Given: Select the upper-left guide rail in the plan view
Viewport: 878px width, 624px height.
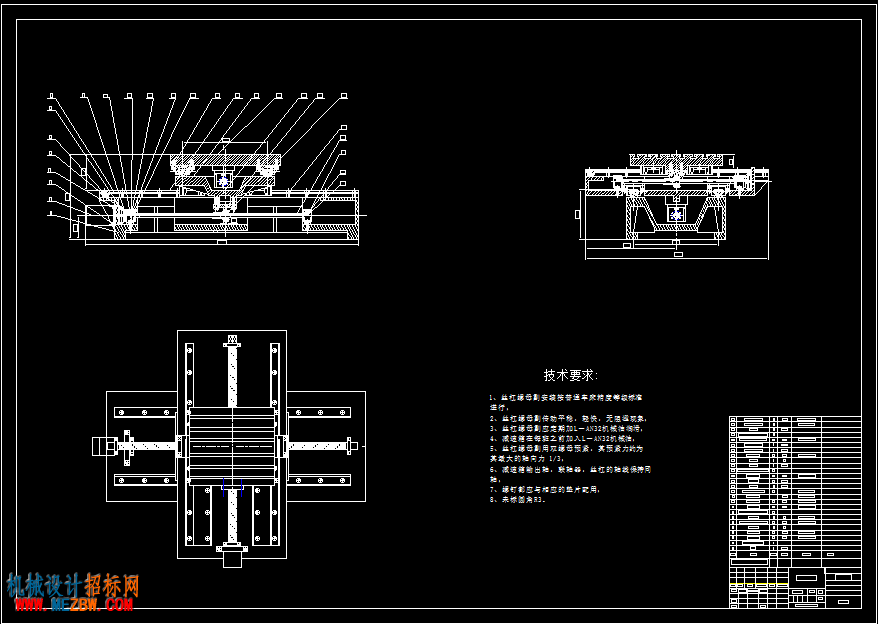Looking at the screenshot, I should coord(146,412).
